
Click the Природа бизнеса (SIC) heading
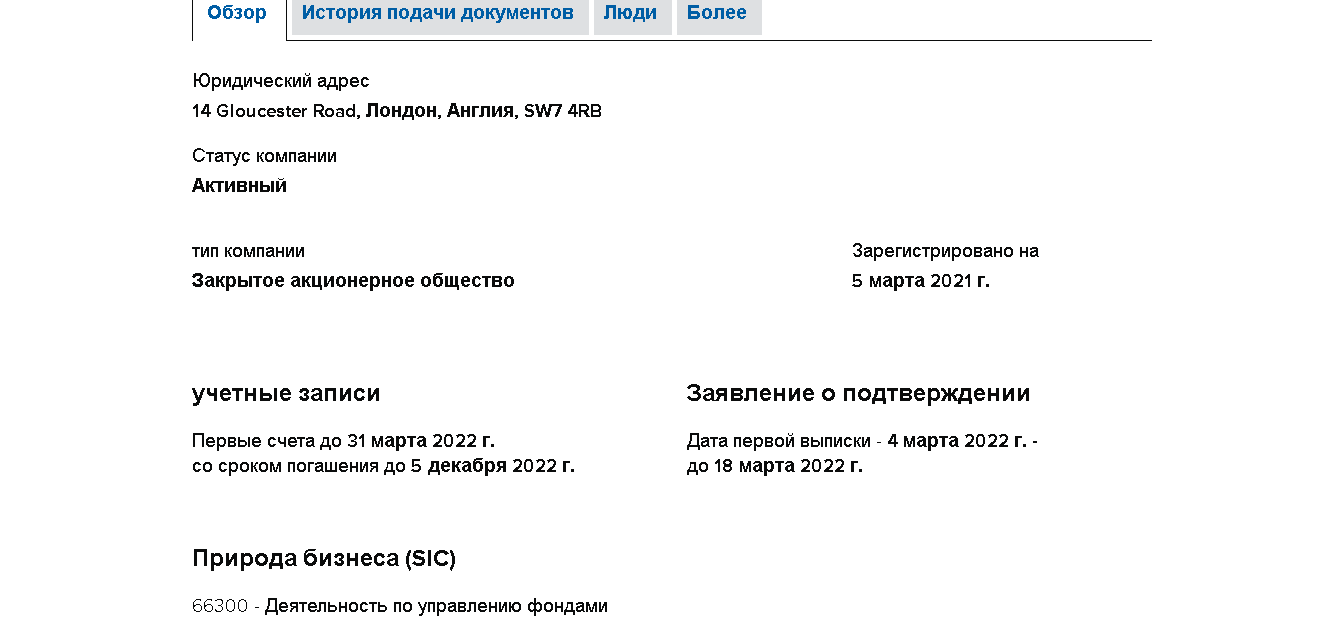tap(324, 559)
